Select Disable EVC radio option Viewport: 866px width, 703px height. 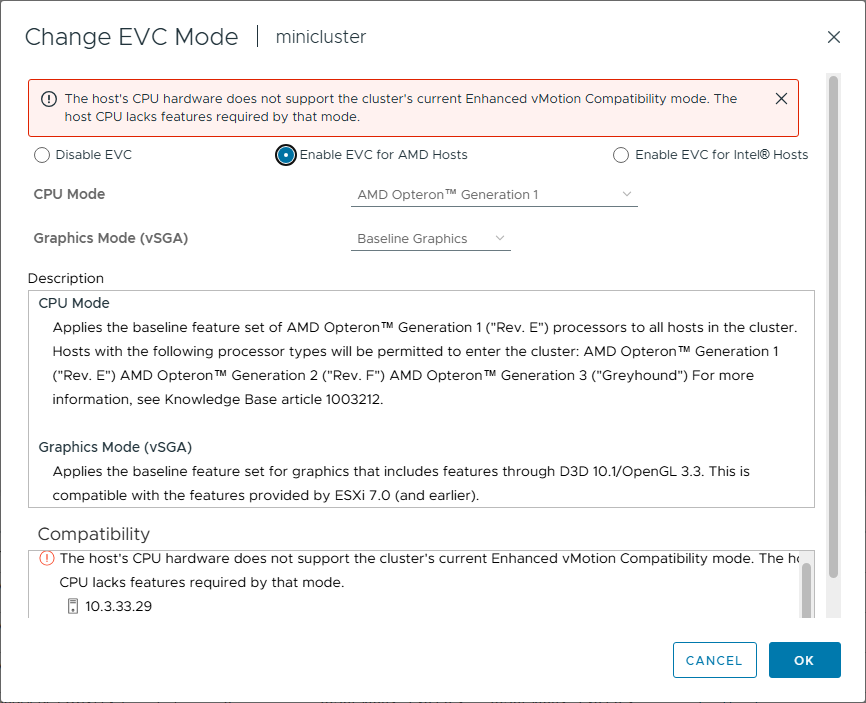[x=41, y=155]
